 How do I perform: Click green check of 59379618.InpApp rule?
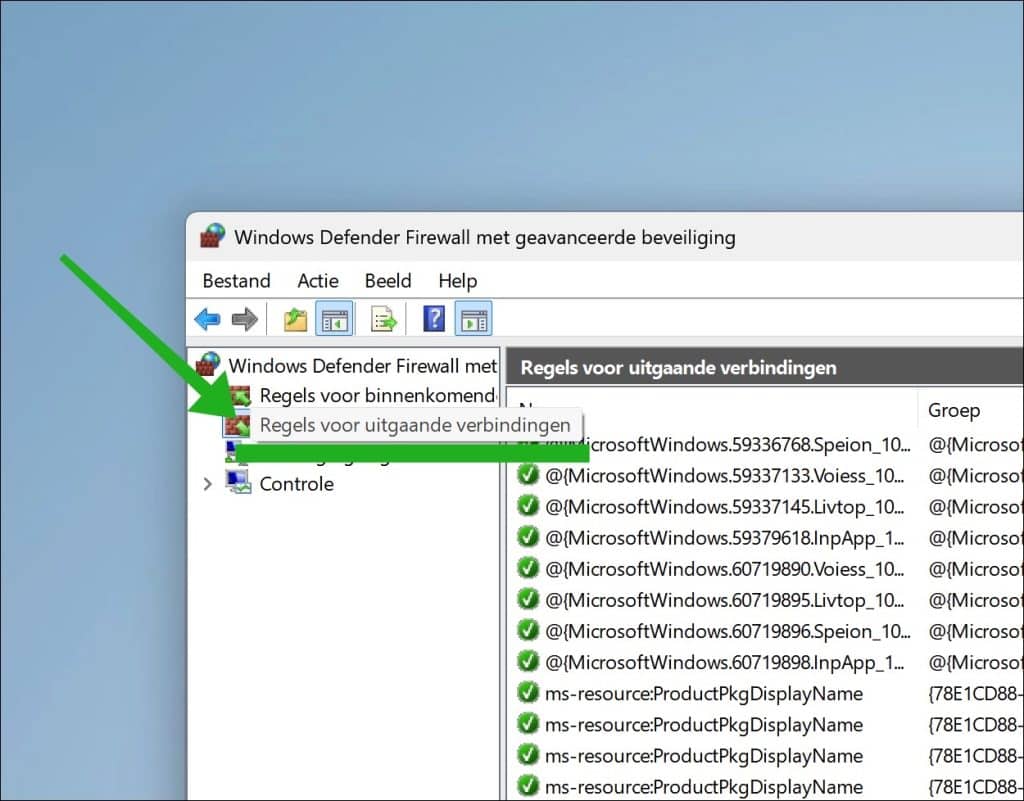pos(527,537)
